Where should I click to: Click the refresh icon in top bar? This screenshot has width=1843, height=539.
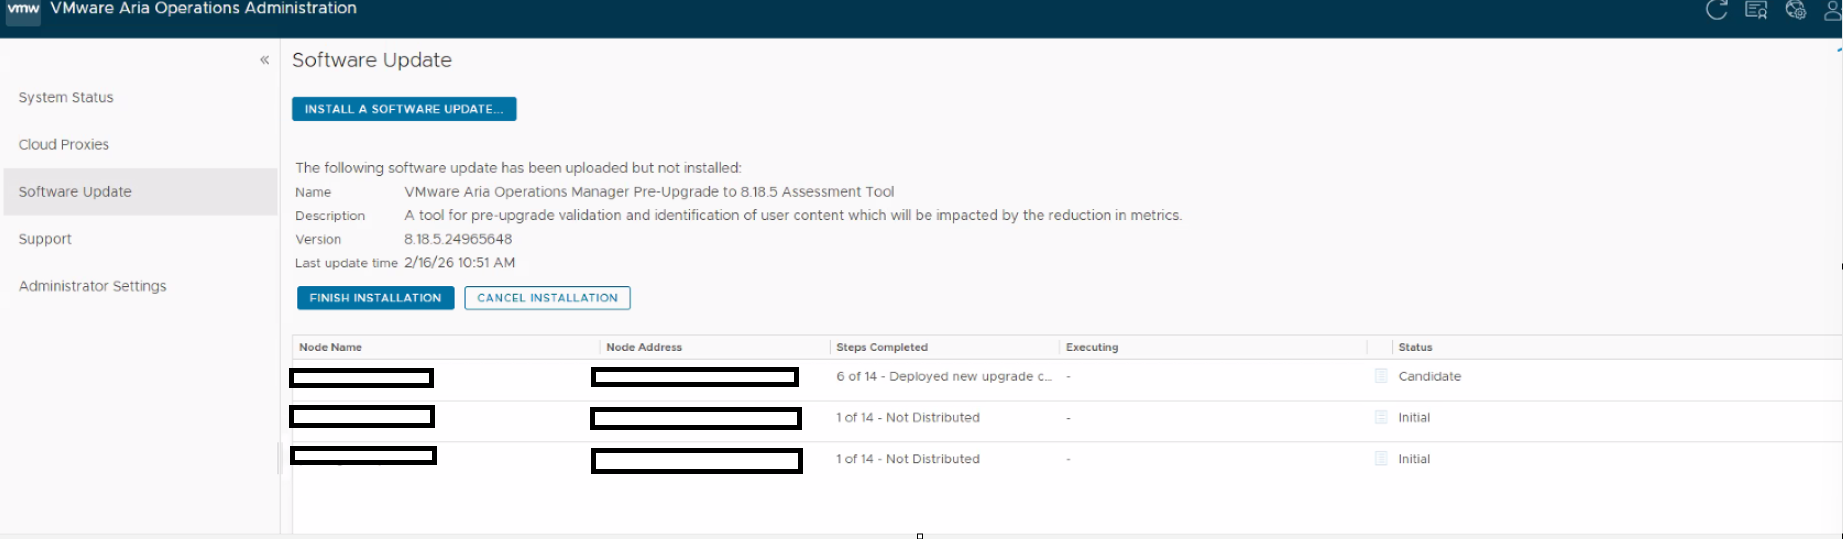[1716, 10]
